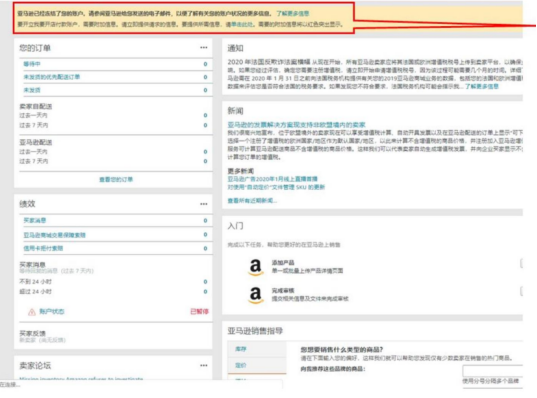The image size is (537, 398).
Task: Click the 查看您的订单 link
Action: [116, 179]
